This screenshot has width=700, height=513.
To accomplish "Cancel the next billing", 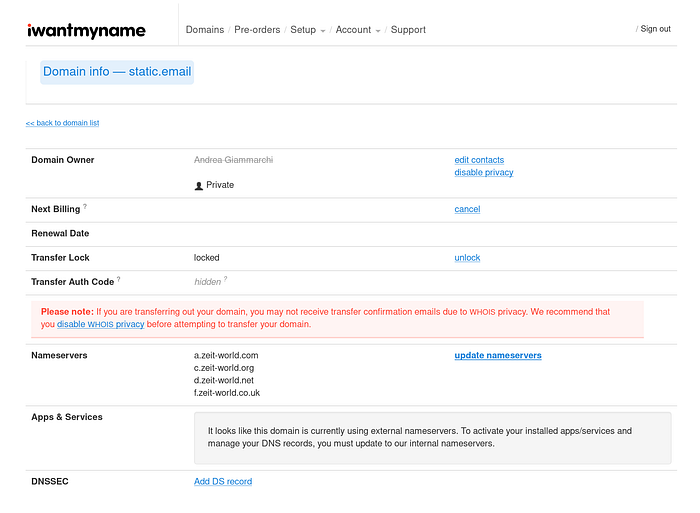I will (x=467, y=210).
